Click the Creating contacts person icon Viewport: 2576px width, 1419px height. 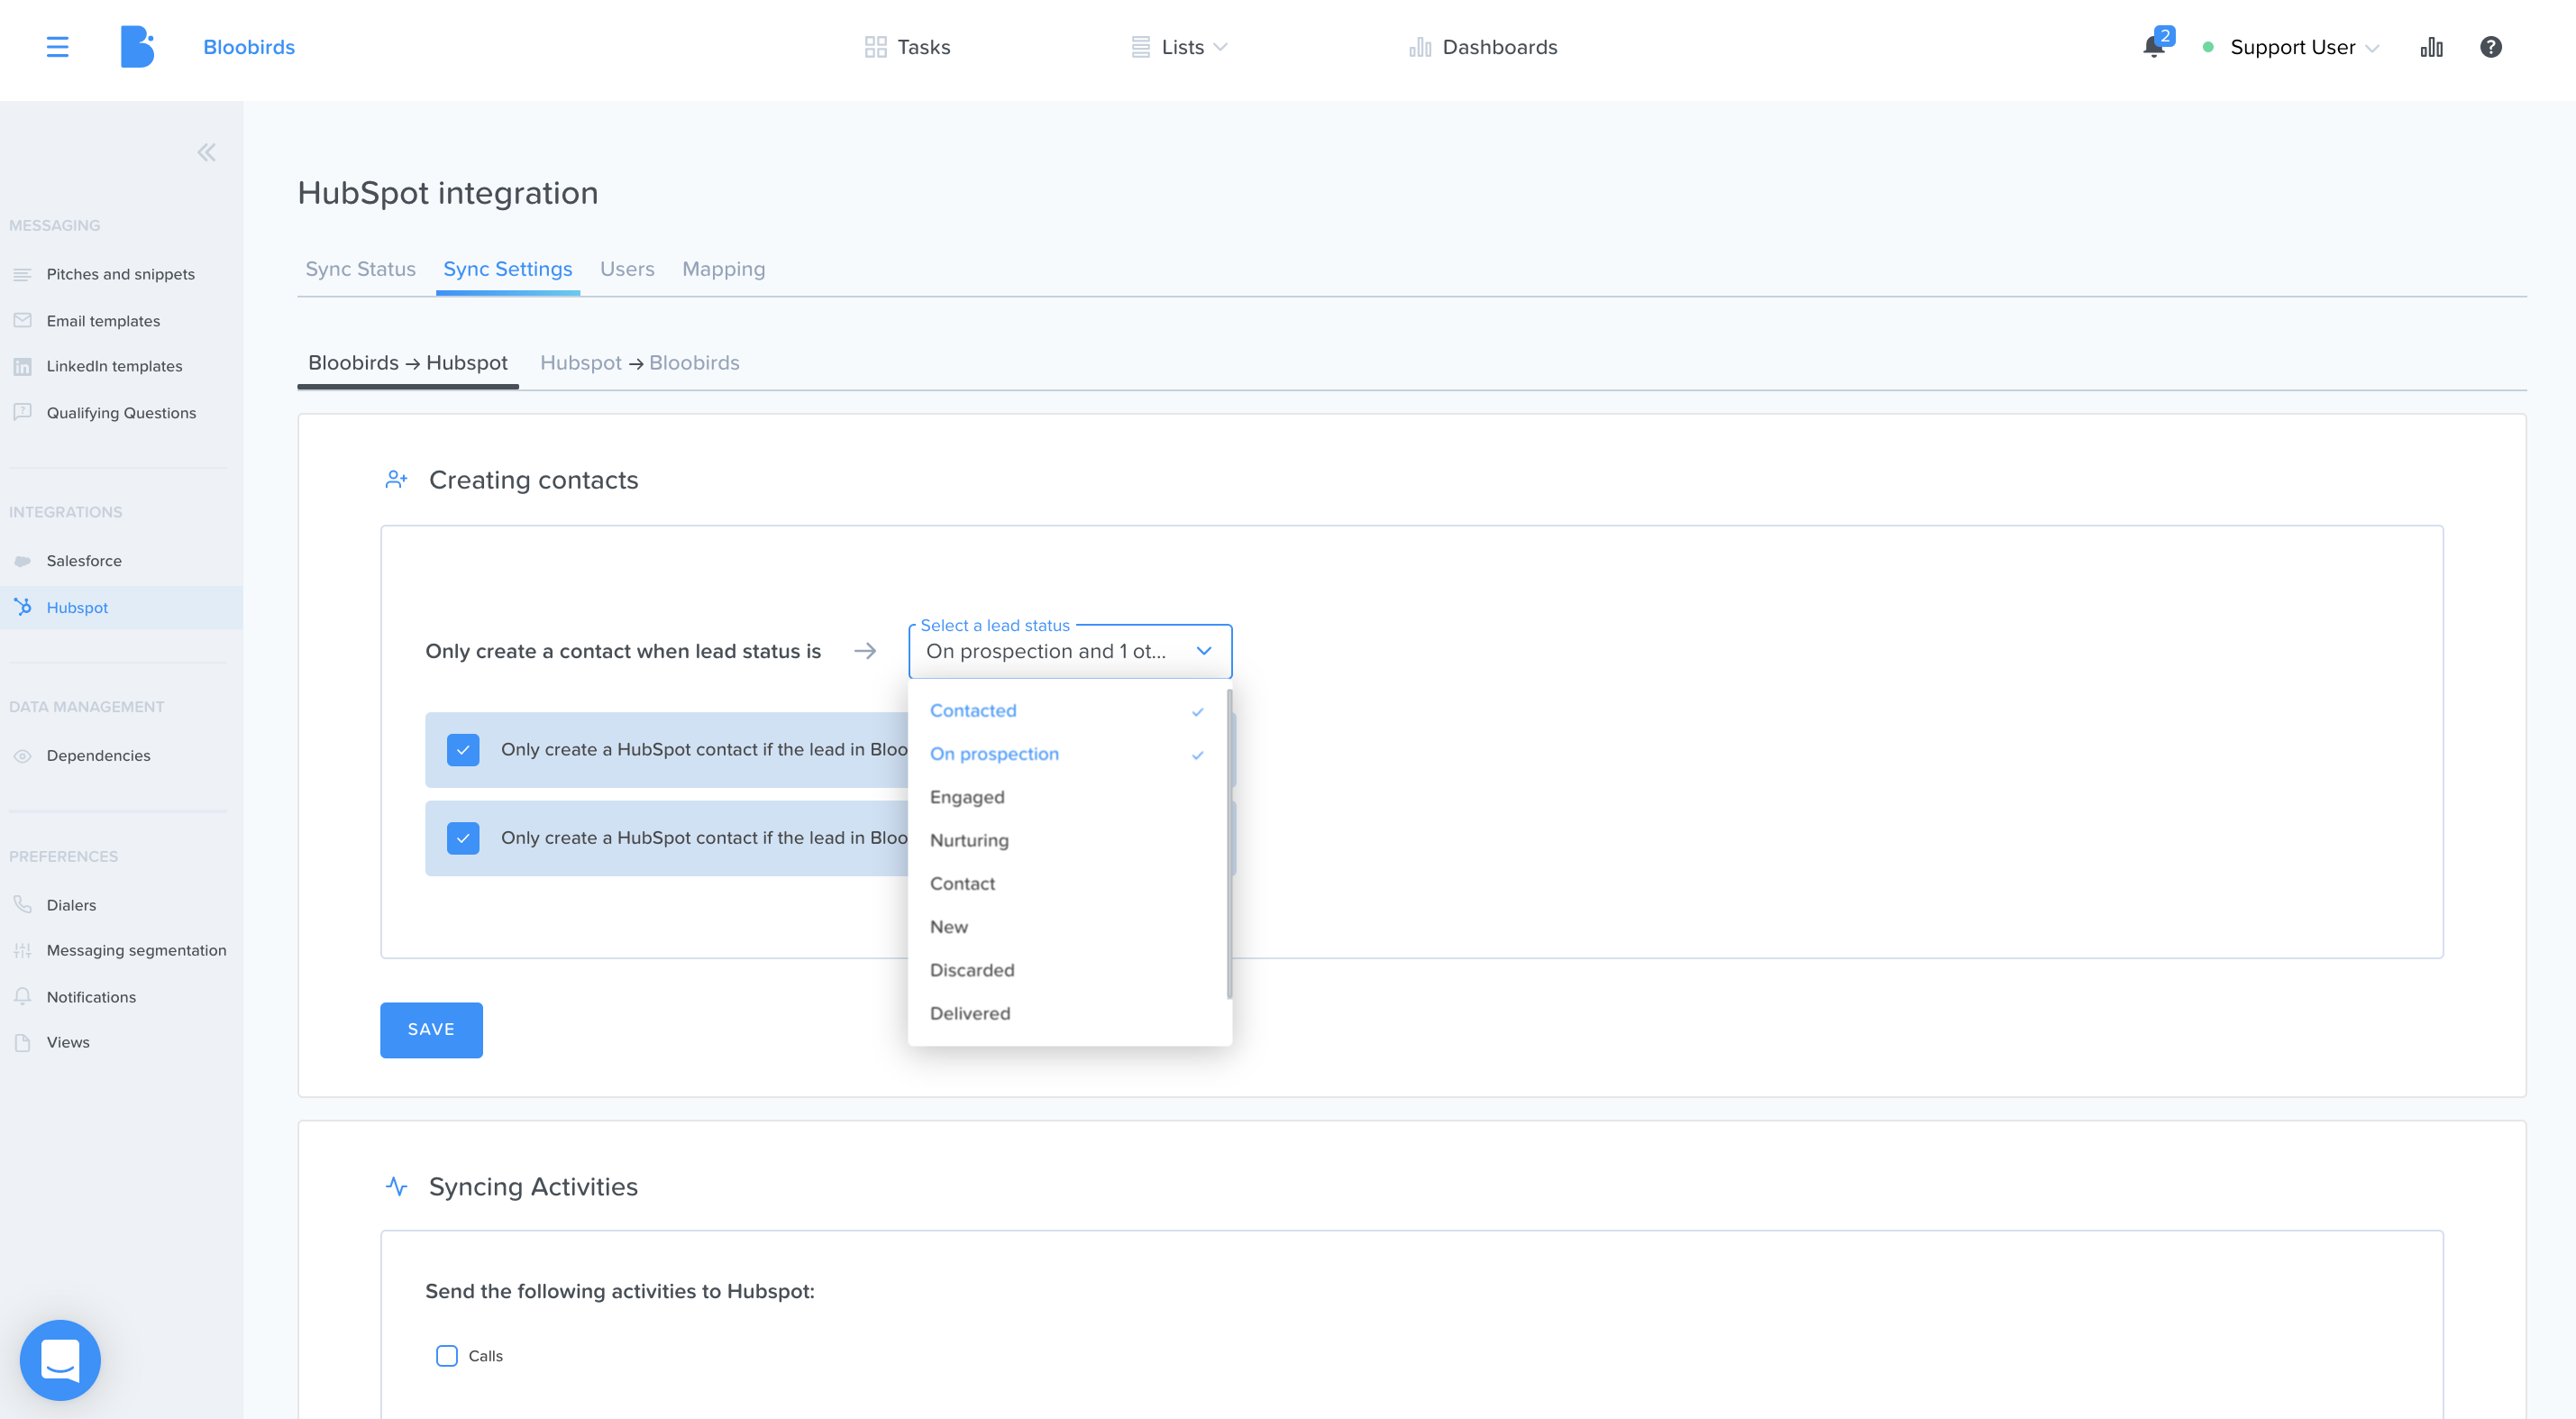[x=396, y=480]
